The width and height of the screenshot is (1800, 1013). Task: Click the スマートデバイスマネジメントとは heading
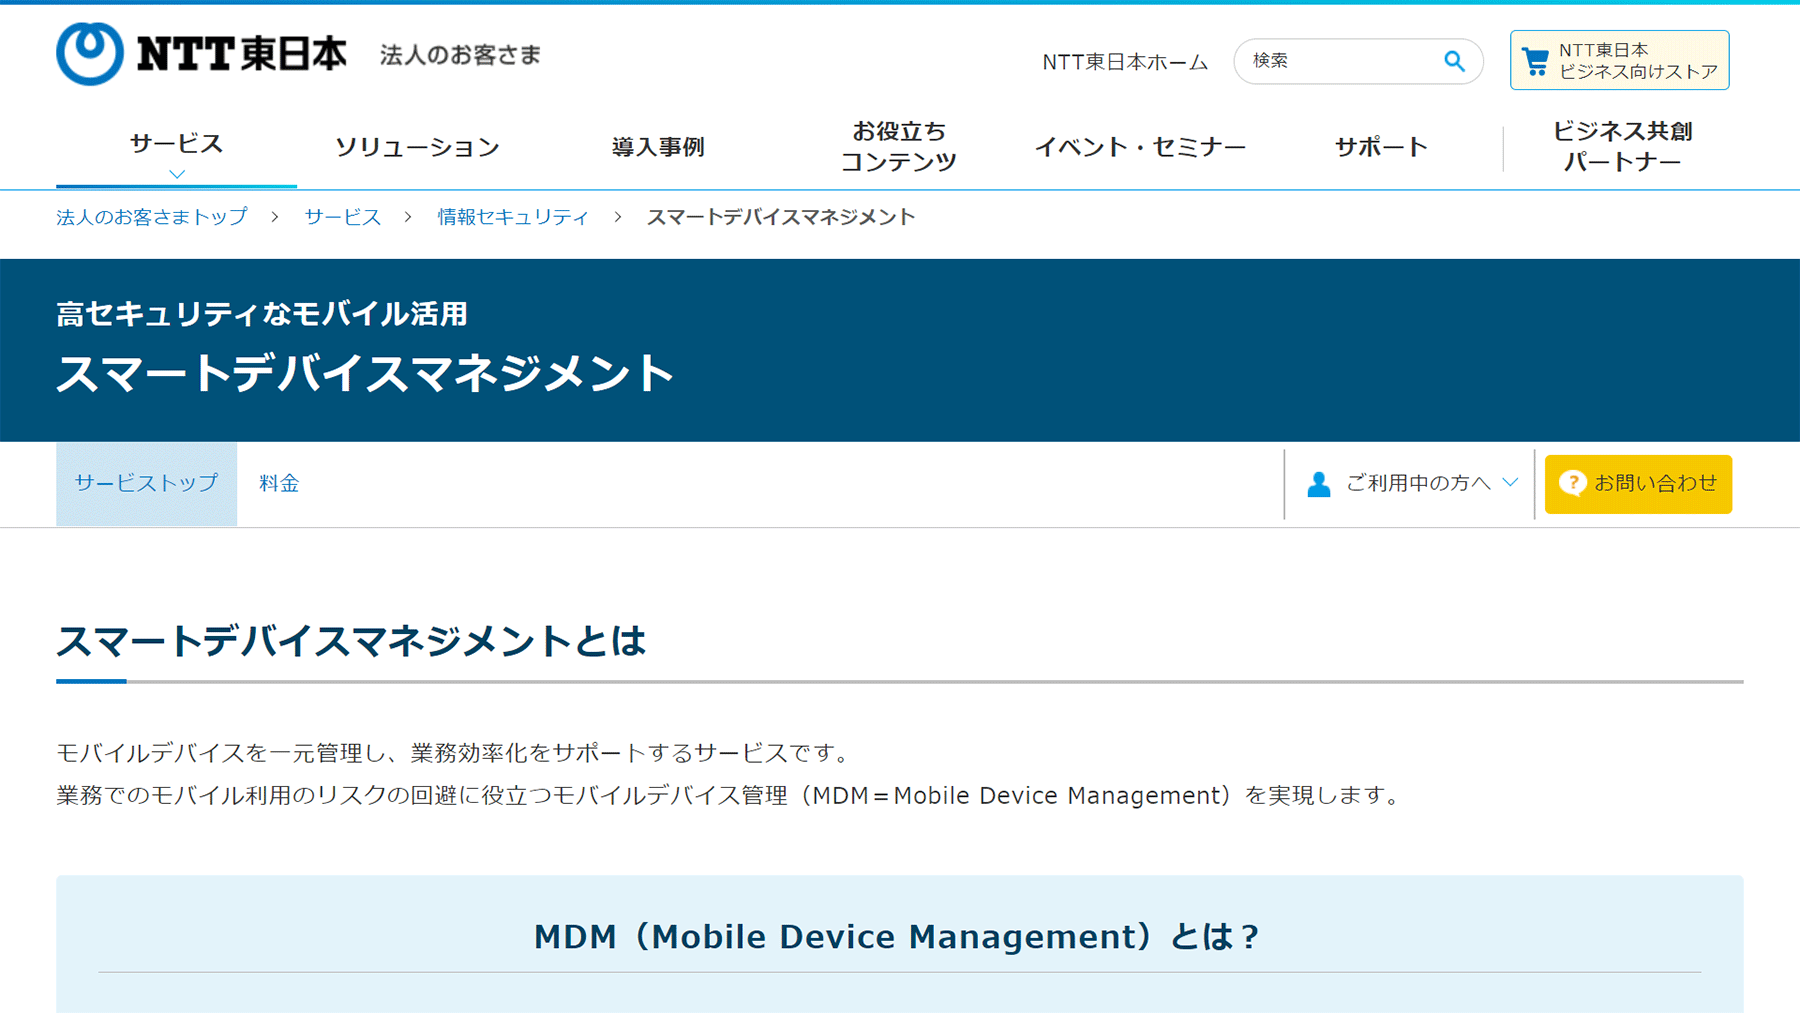(x=351, y=641)
